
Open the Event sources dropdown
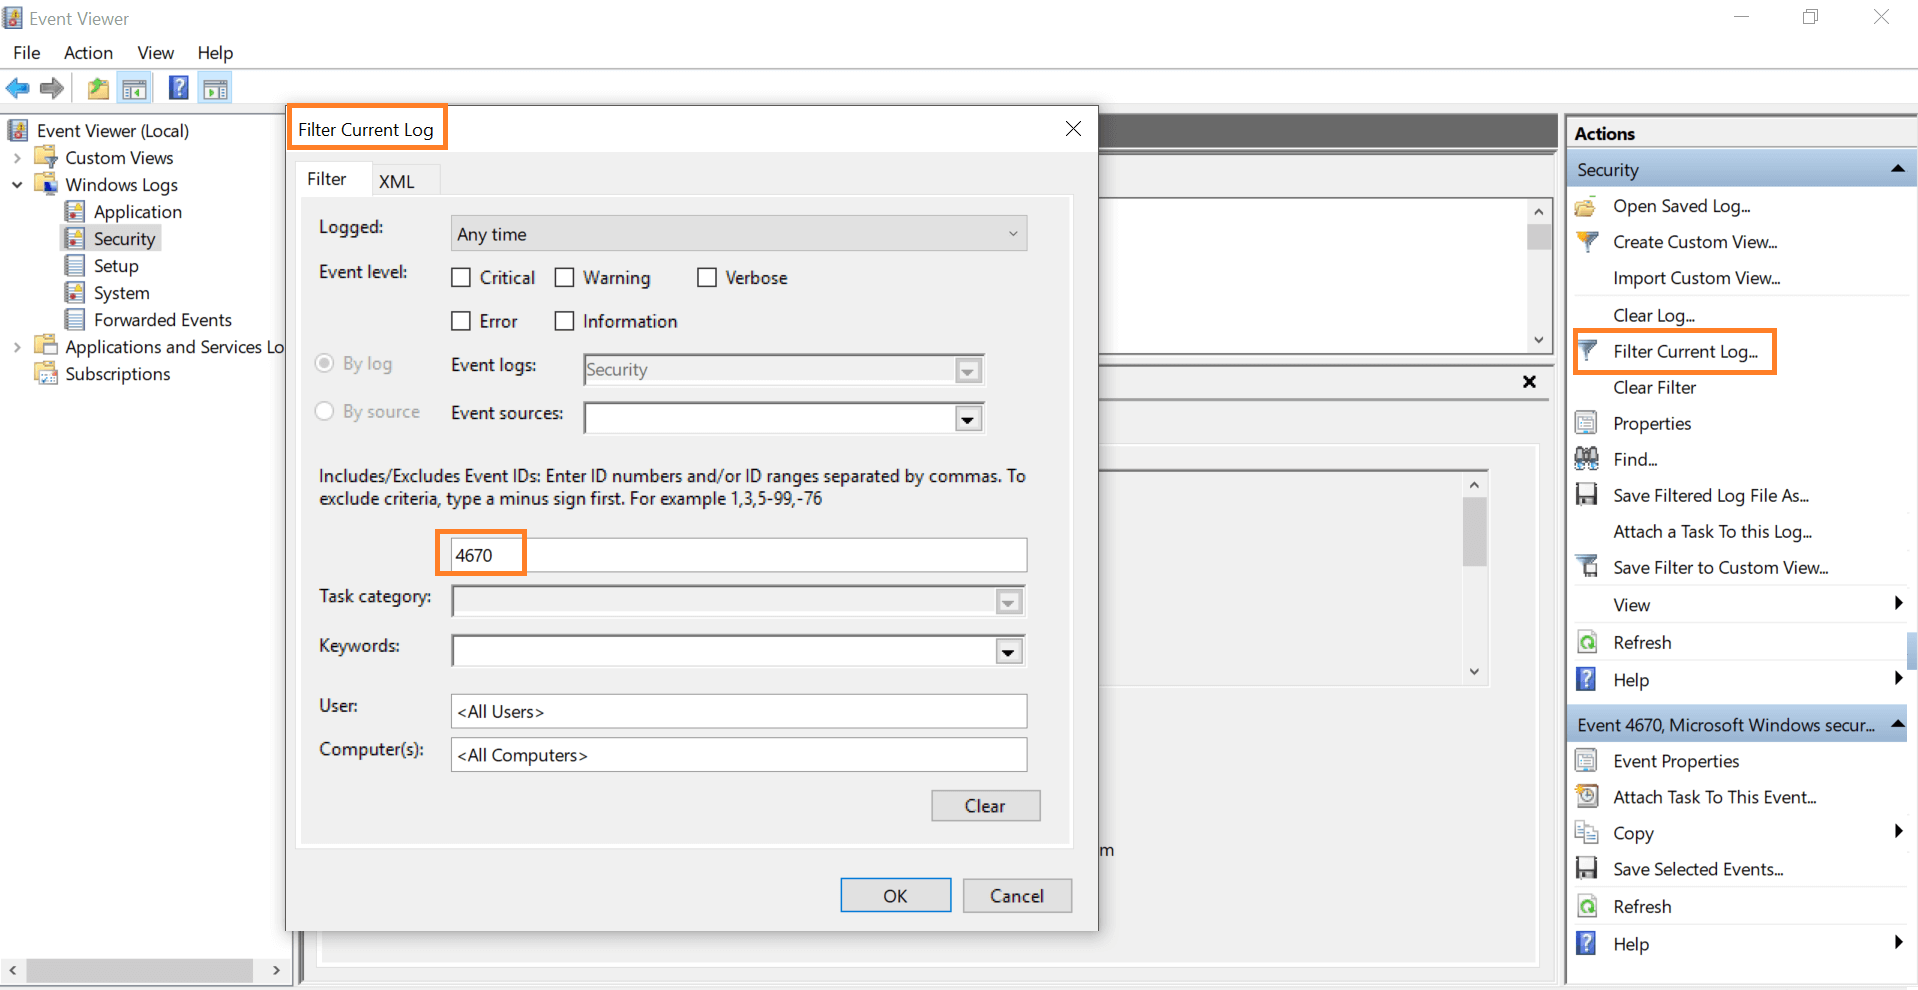pos(967,418)
